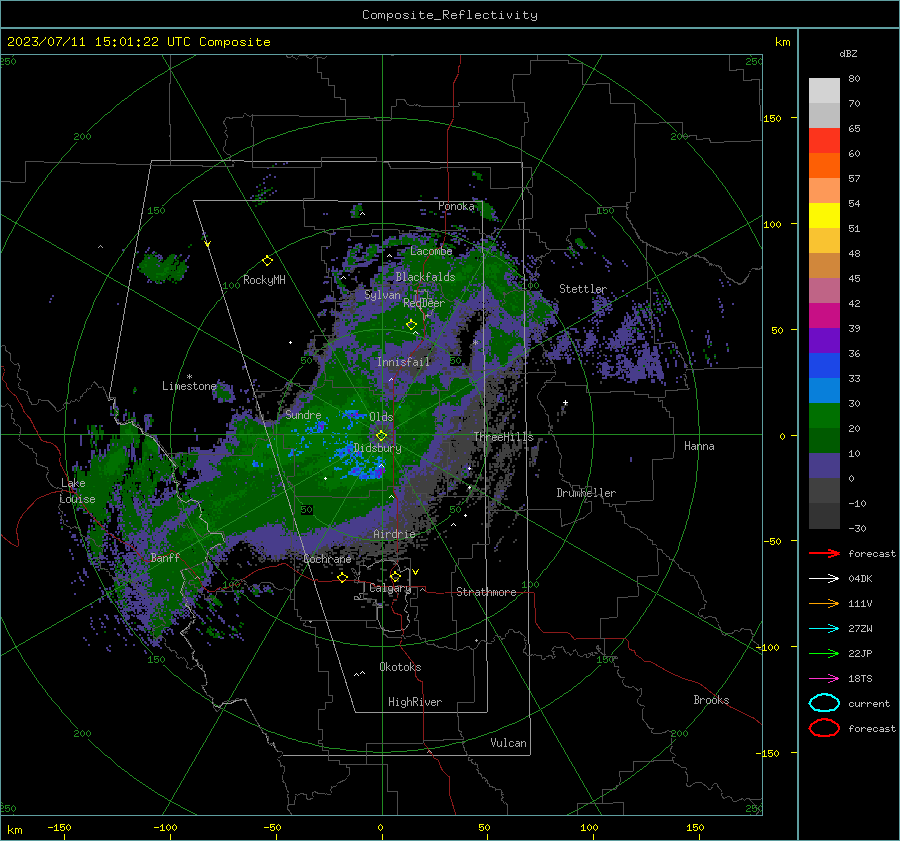Image resolution: width=900 pixels, height=841 pixels.
Task: Click the ThreeHills label
Action: pyautogui.click(x=503, y=437)
